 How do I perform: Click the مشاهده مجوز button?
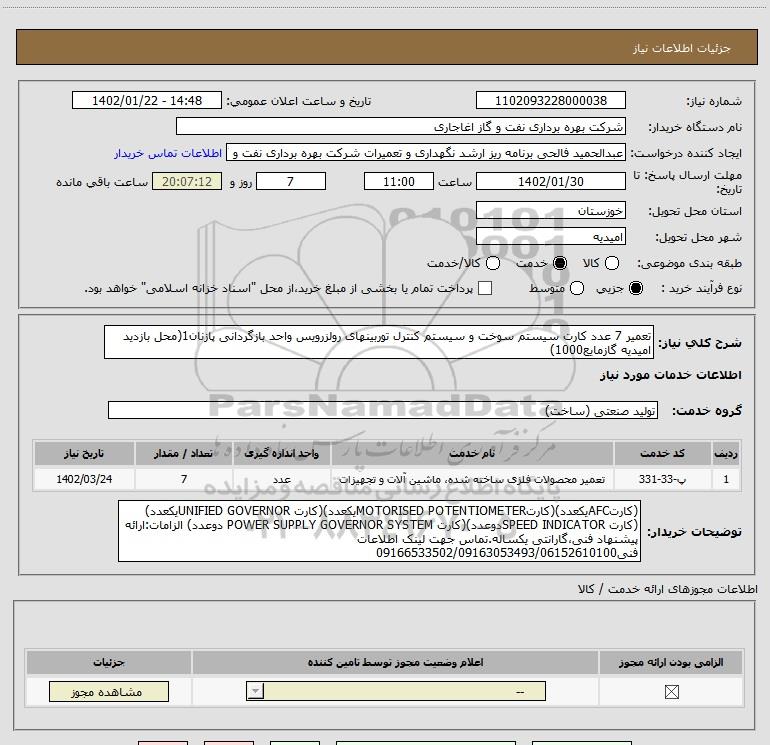click(x=109, y=691)
